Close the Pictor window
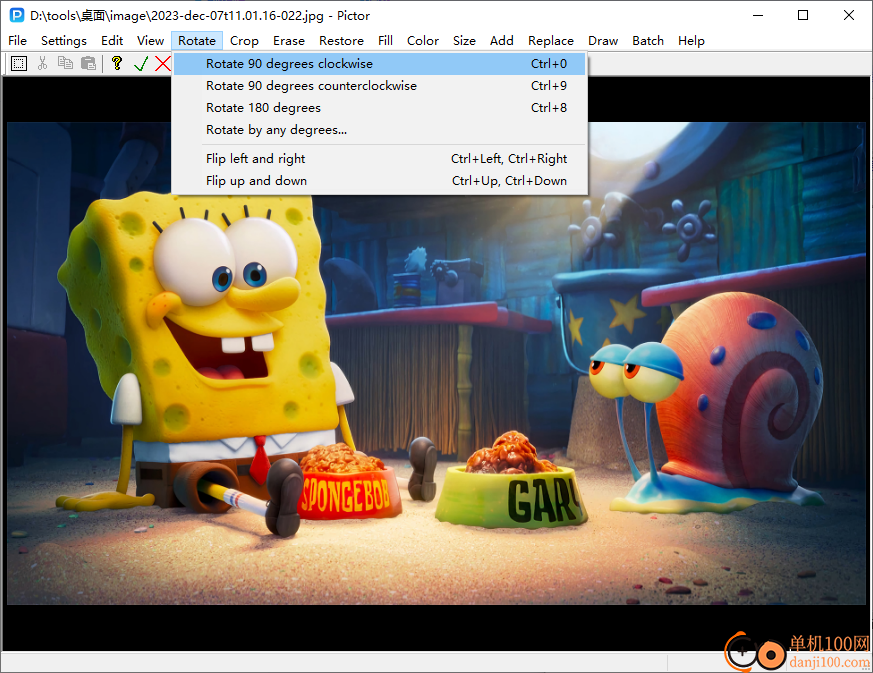Image resolution: width=873 pixels, height=673 pixels. pyautogui.click(x=849, y=15)
